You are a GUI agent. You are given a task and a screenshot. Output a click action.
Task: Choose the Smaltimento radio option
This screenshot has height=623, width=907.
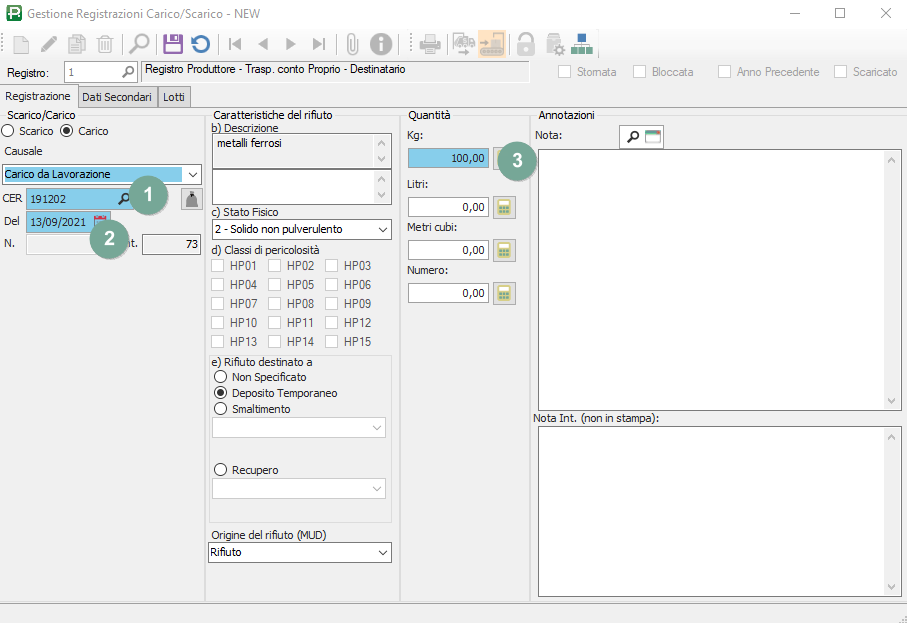pos(220,409)
